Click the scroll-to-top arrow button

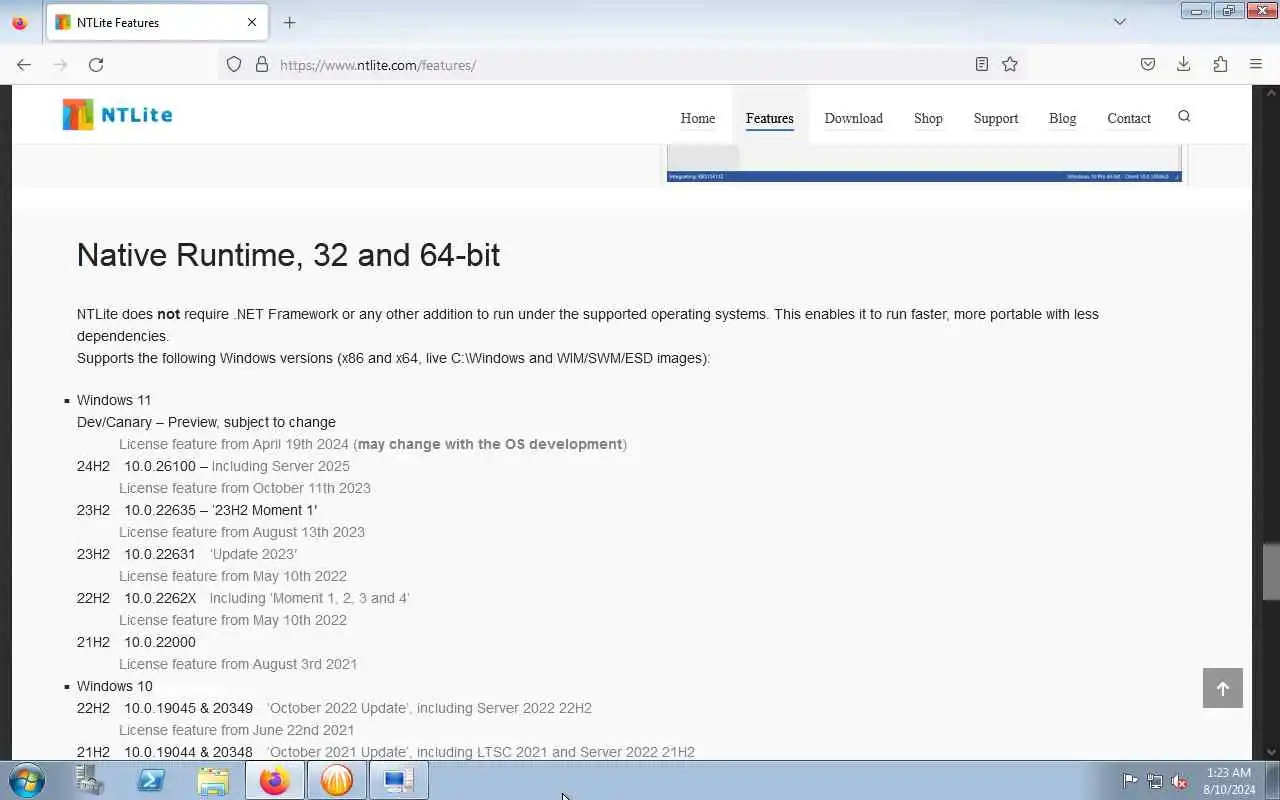tap(1222, 688)
